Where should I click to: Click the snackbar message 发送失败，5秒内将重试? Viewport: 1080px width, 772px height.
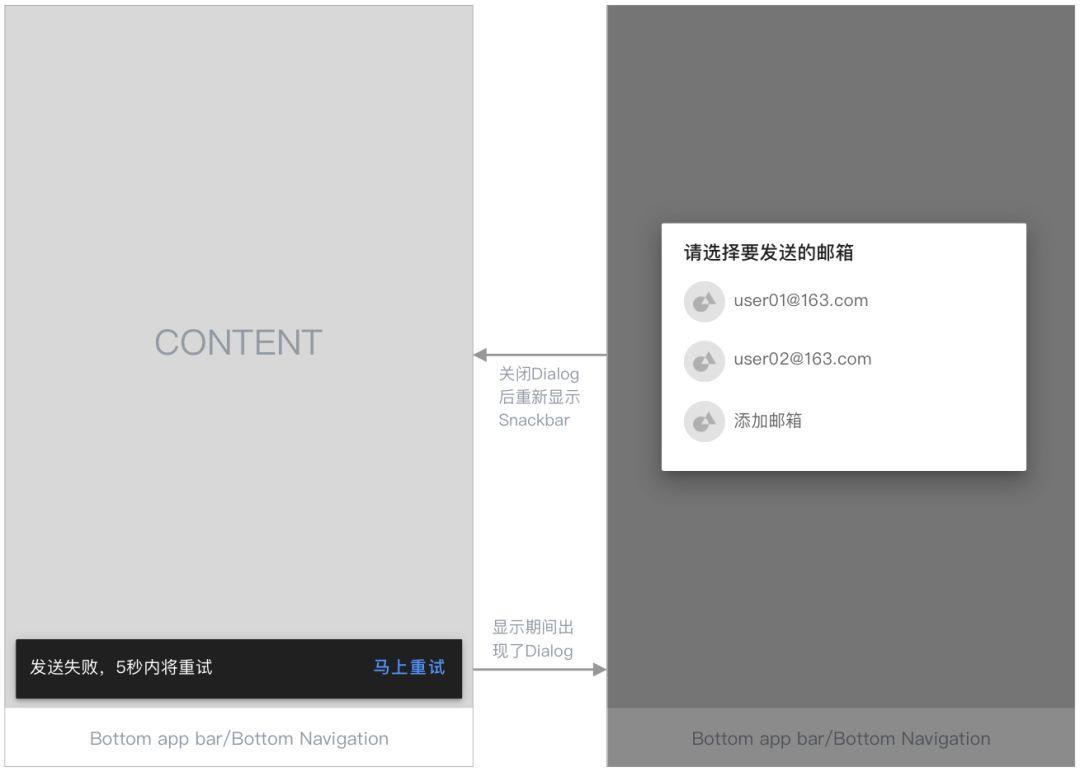click(x=121, y=668)
